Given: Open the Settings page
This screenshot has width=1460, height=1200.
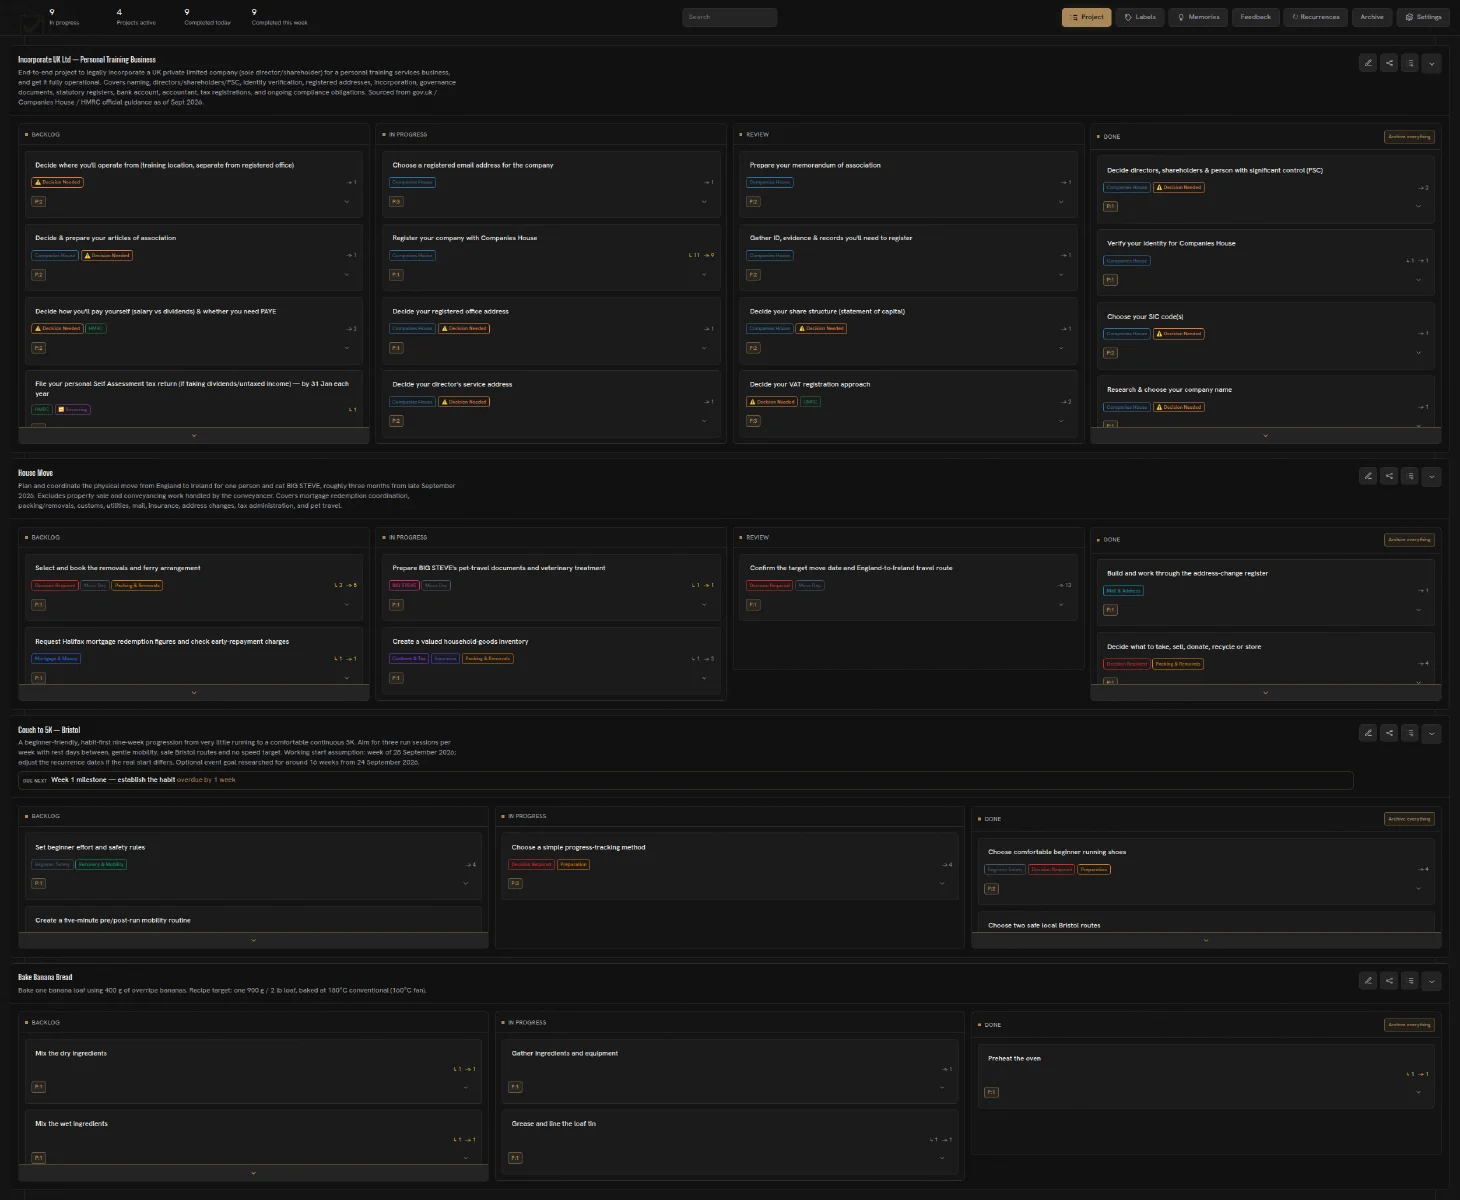Looking at the screenshot, I should click(1423, 17).
